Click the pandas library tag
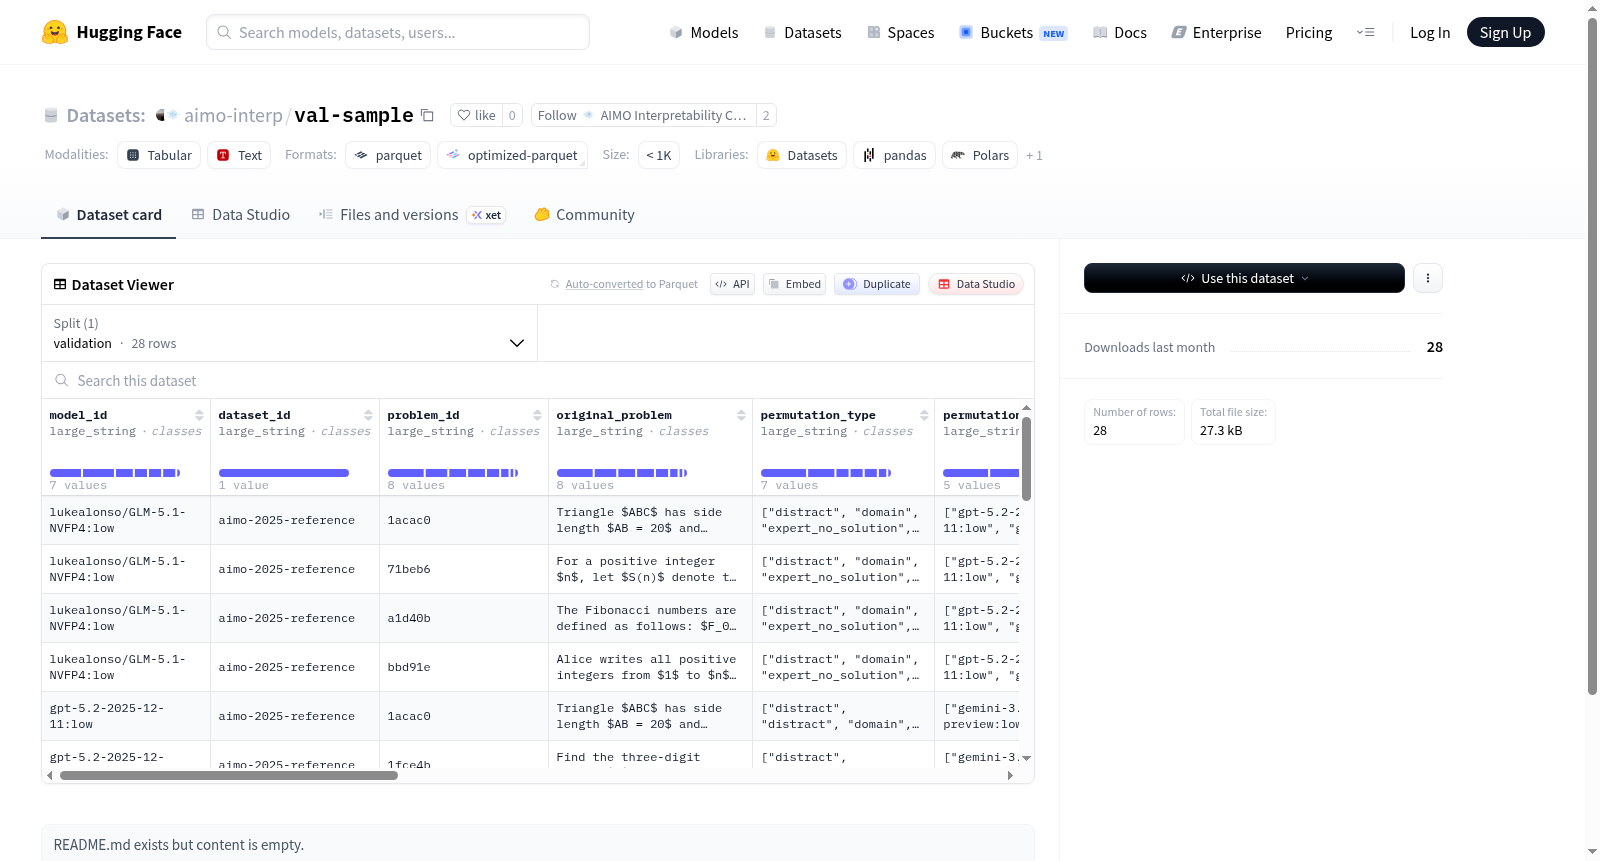This screenshot has height=861, width=1600. click(x=894, y=155)
